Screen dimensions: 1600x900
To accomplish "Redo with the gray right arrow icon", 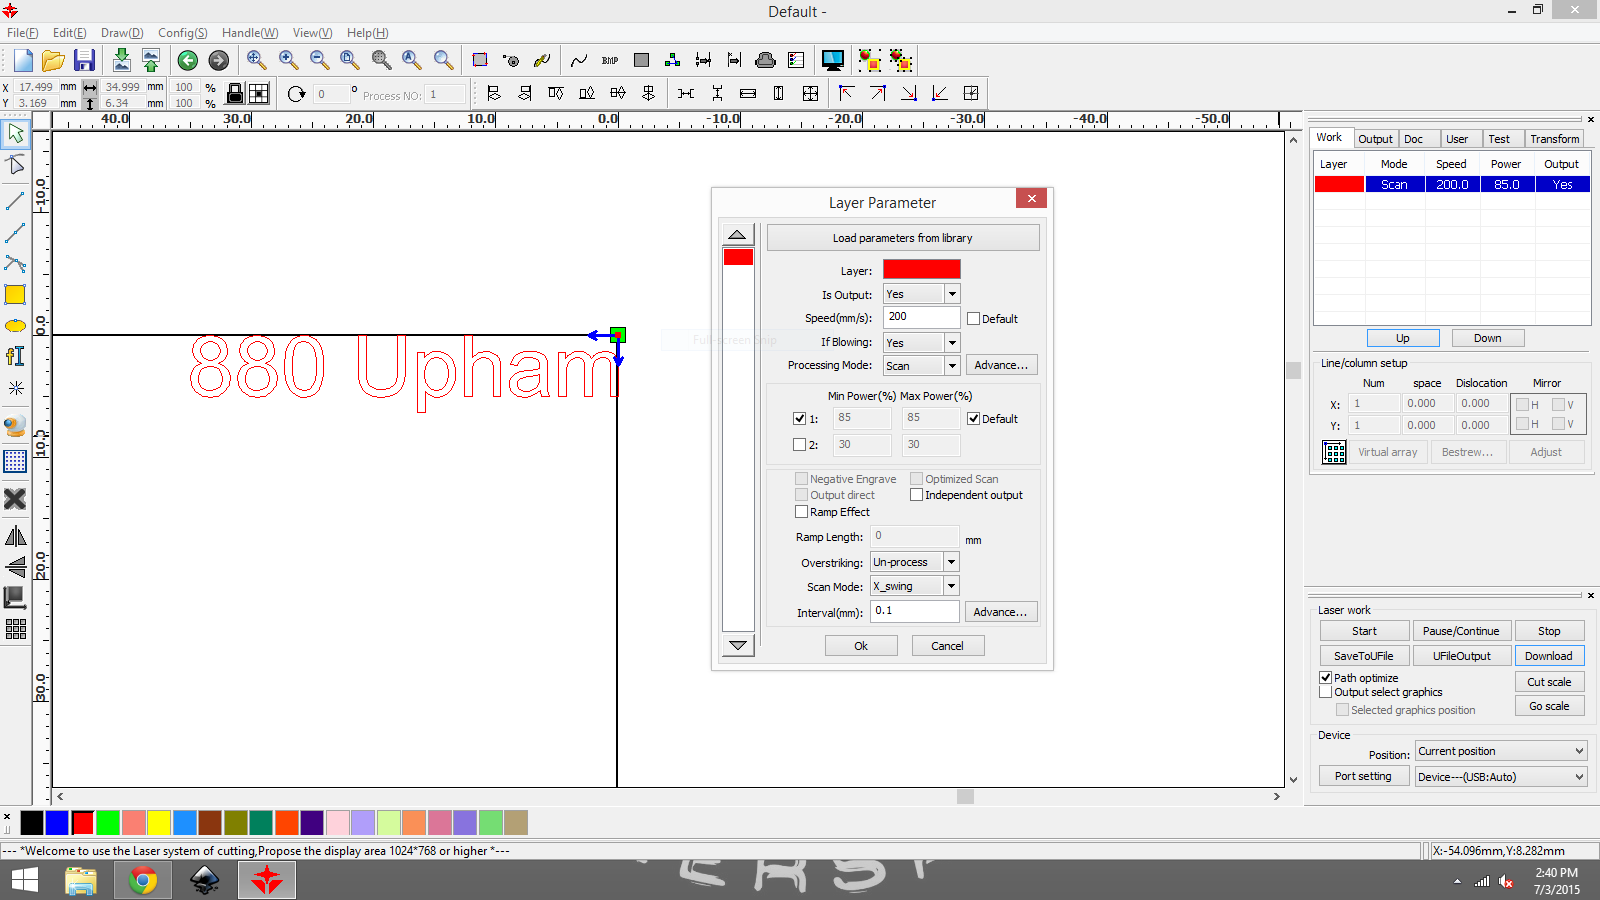I will tap(219, 60).
